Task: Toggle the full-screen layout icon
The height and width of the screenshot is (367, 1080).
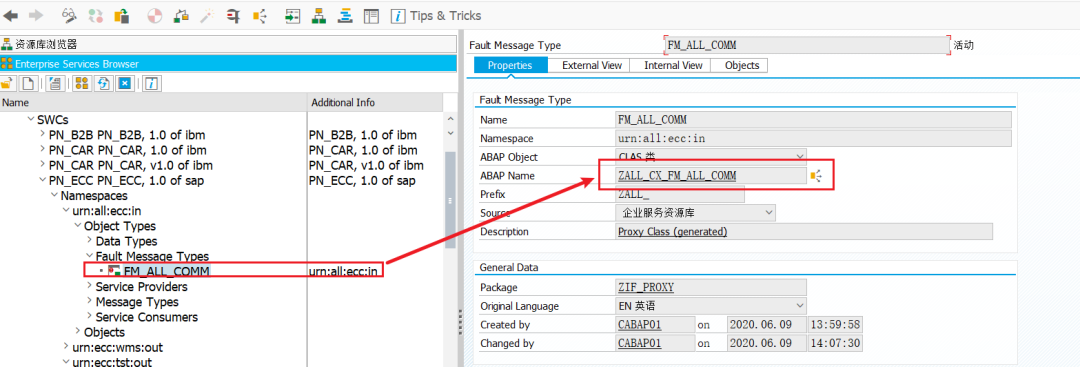Action: (x=372, y=15)
